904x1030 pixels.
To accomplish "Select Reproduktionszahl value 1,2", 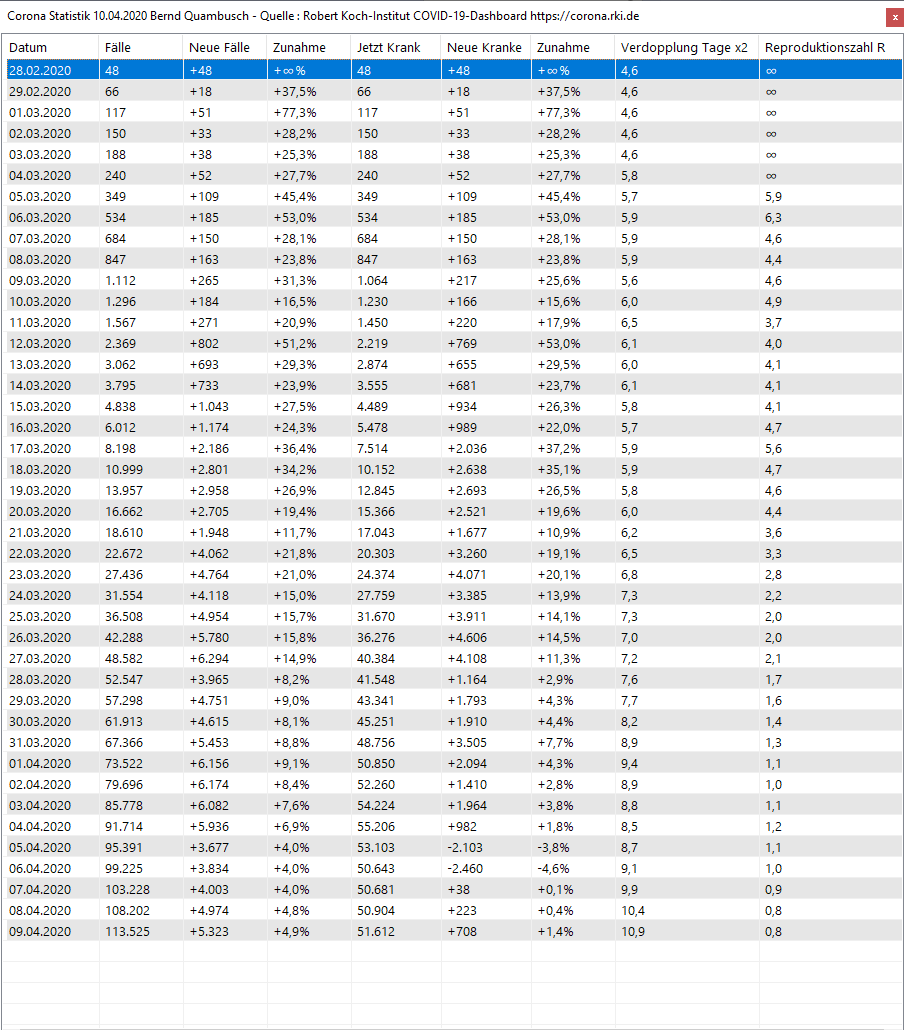I will [x=773, y=827].
